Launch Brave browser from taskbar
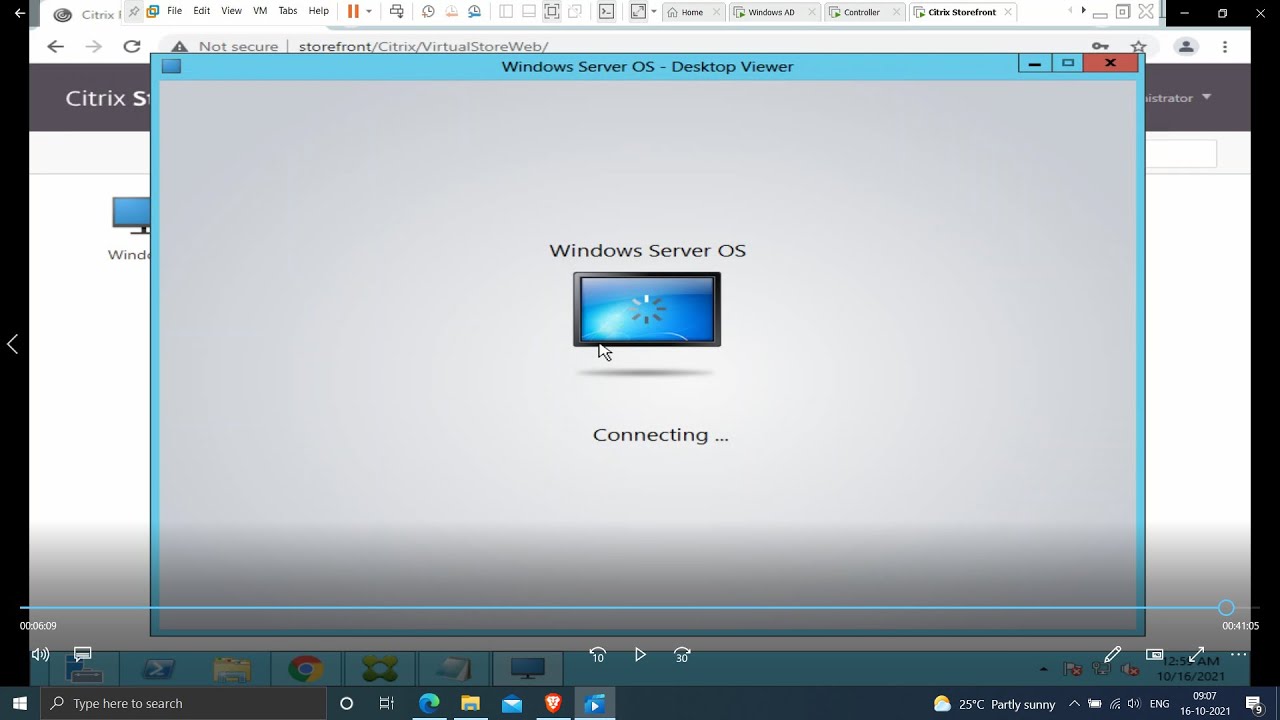Image resolution: width=1280 pixels, height=720 pixels. tap(553, 704)
